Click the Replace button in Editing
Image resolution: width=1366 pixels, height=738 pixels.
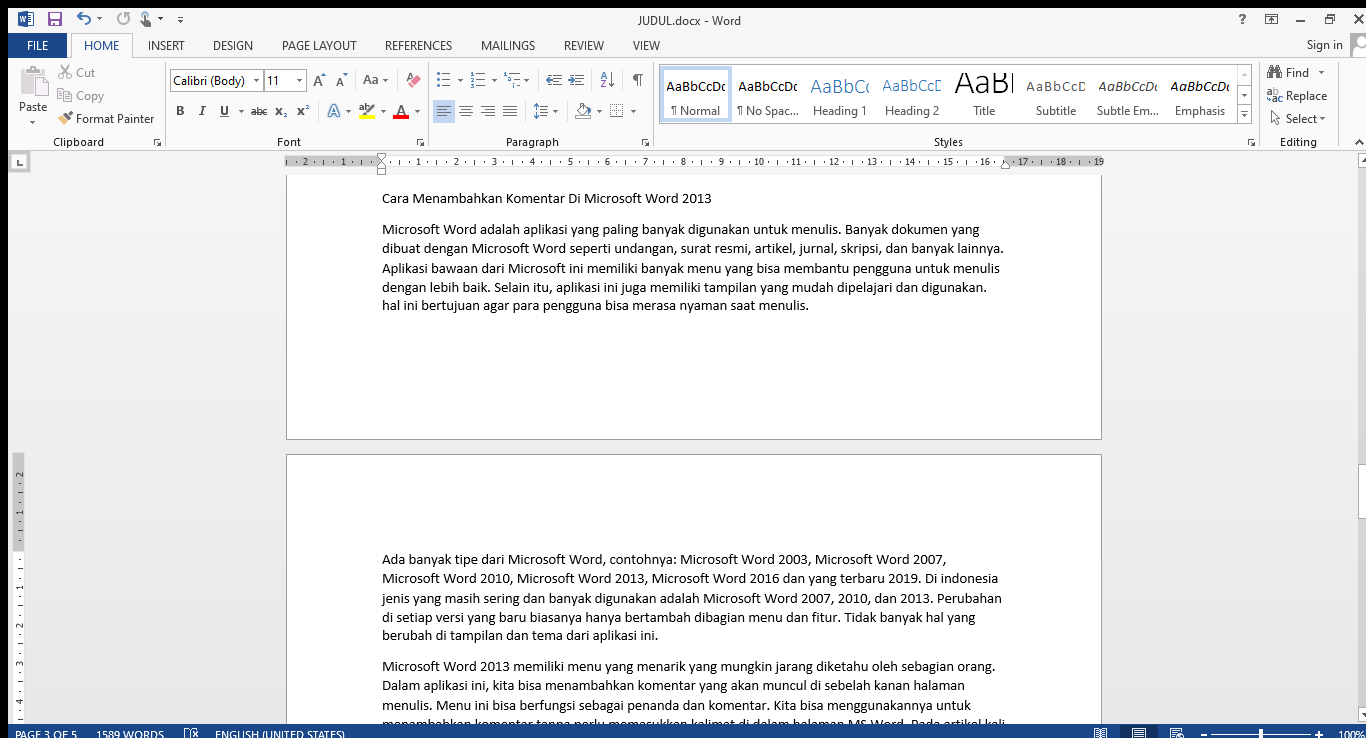(x=1297, y=96)
